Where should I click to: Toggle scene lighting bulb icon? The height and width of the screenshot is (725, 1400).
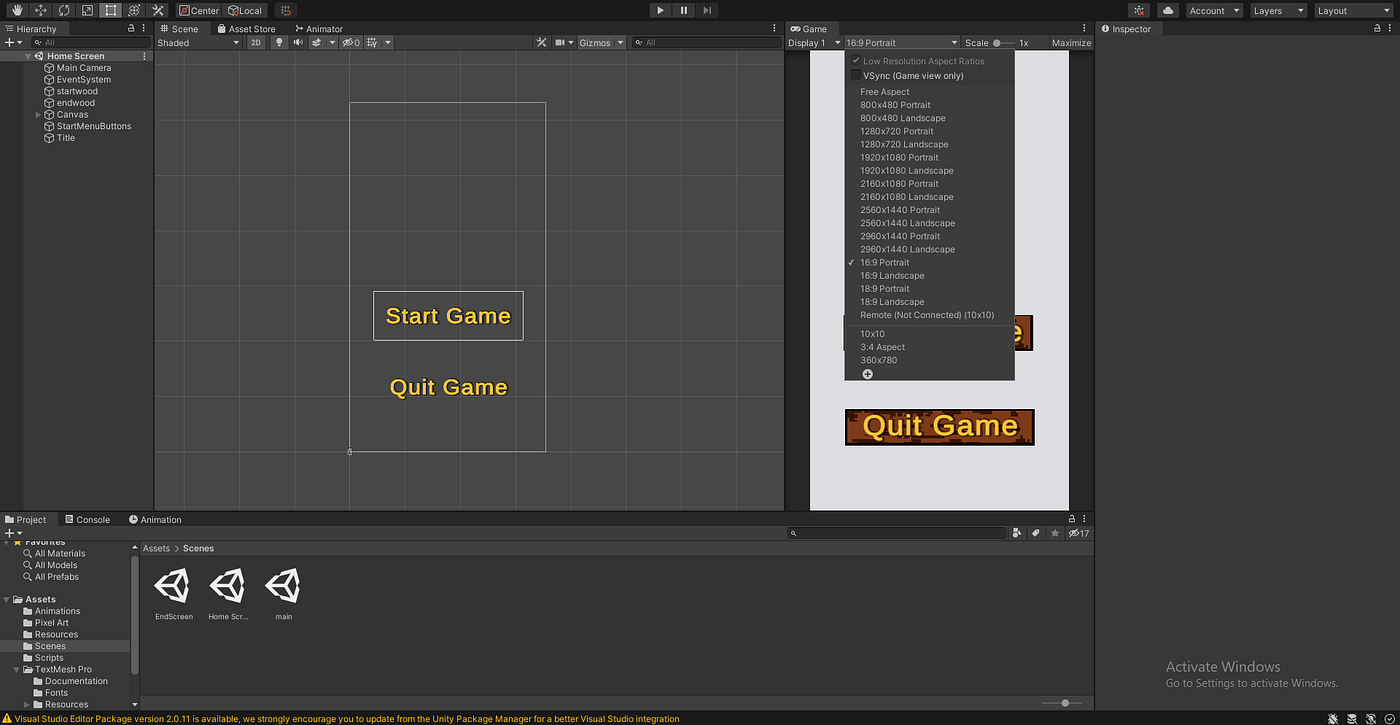point(279,43)
